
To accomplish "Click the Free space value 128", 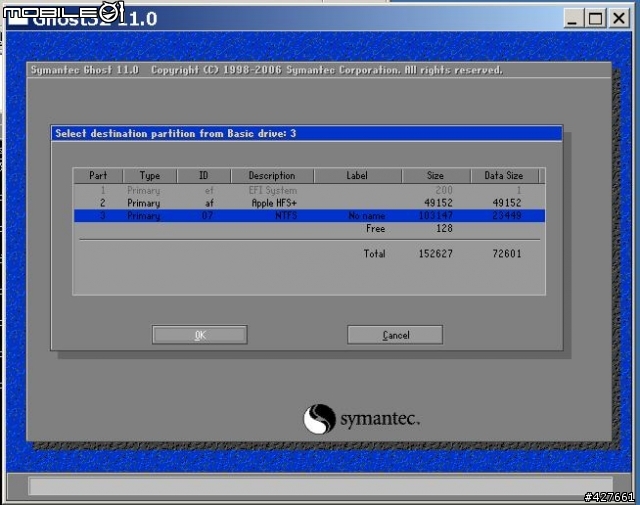I will (444, 228).
